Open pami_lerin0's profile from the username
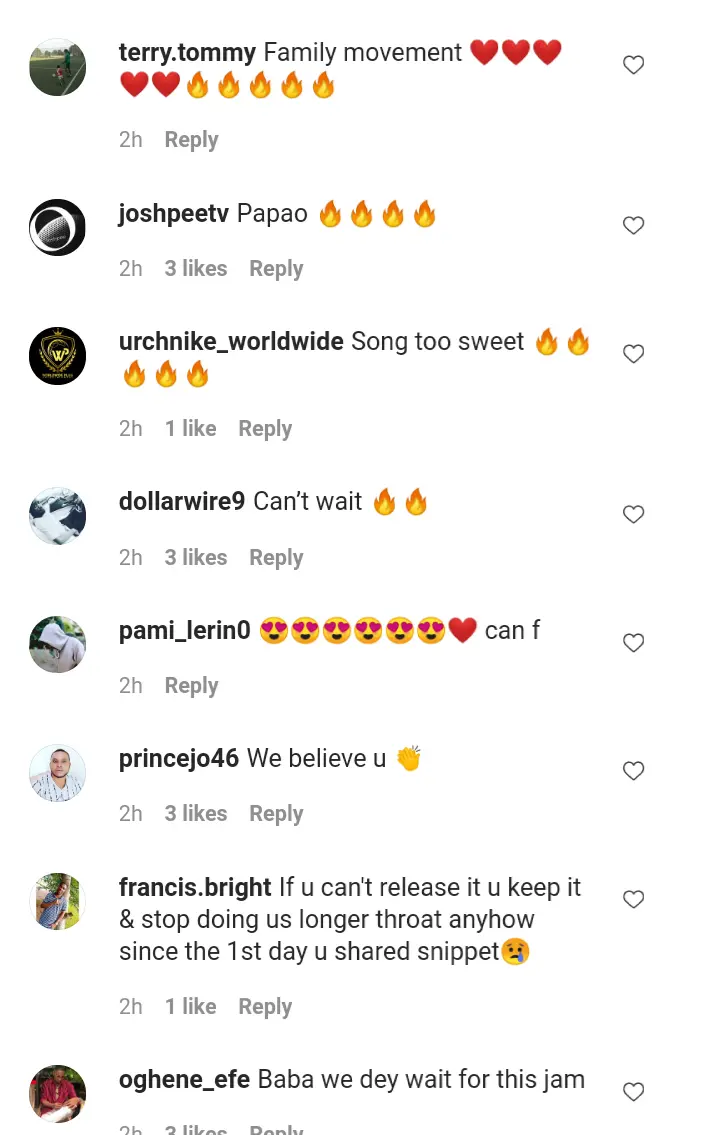The width and height of the screenshot is (720, 1135). click(x=185, y=630)
